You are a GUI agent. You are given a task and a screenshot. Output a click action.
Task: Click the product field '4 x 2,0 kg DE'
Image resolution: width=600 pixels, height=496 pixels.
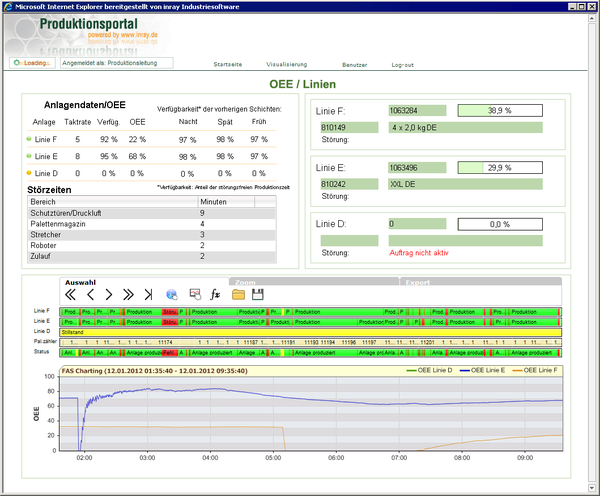tap(466, 127)
